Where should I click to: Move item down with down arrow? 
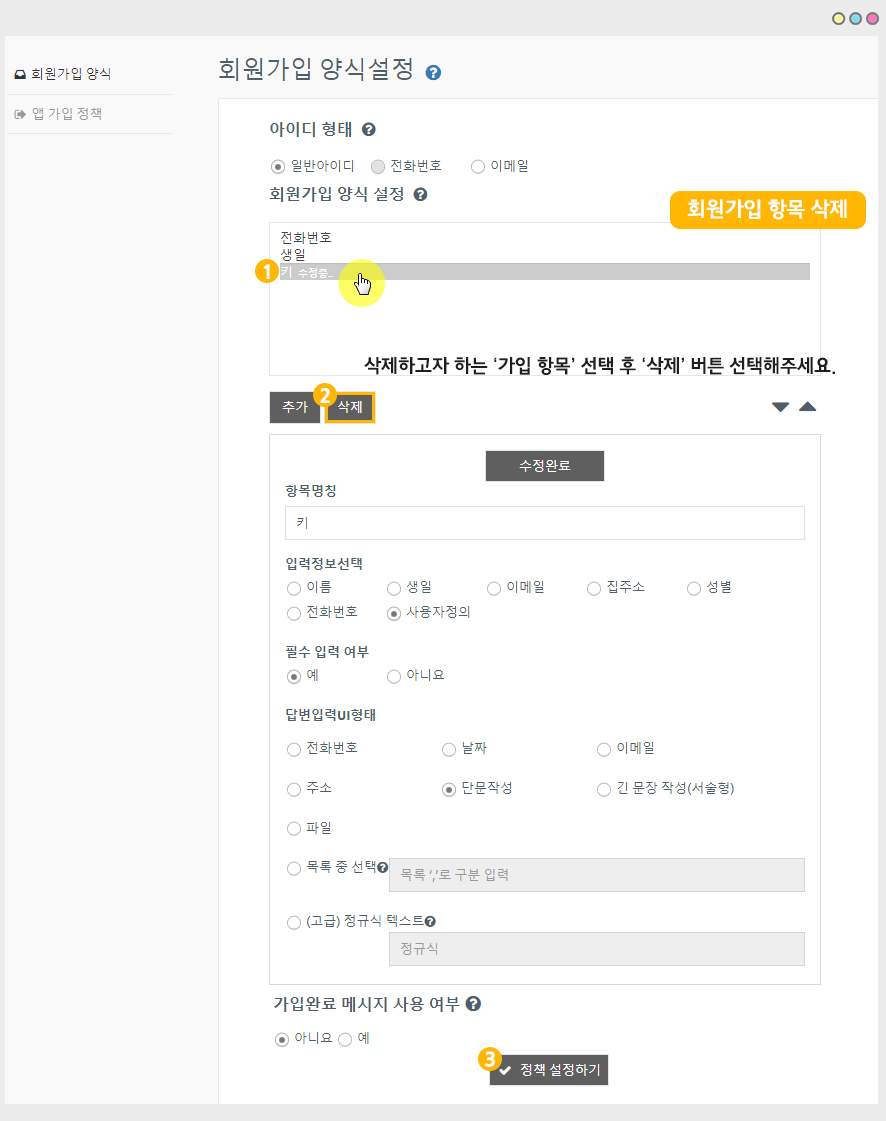tap(780, 407)
